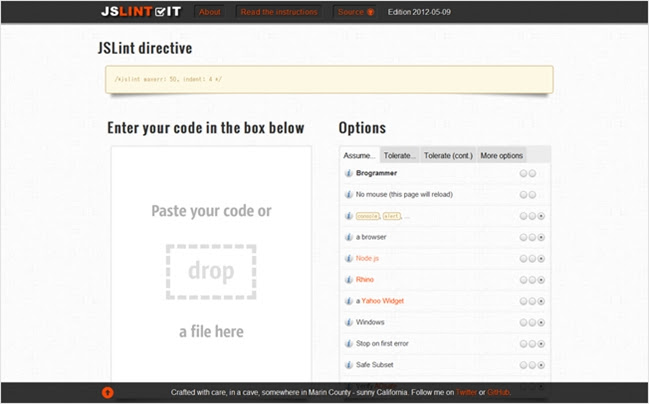Click Read the instructions button
Screen dimensions: 649x404
pyautogui.click(x=279, y=12)
